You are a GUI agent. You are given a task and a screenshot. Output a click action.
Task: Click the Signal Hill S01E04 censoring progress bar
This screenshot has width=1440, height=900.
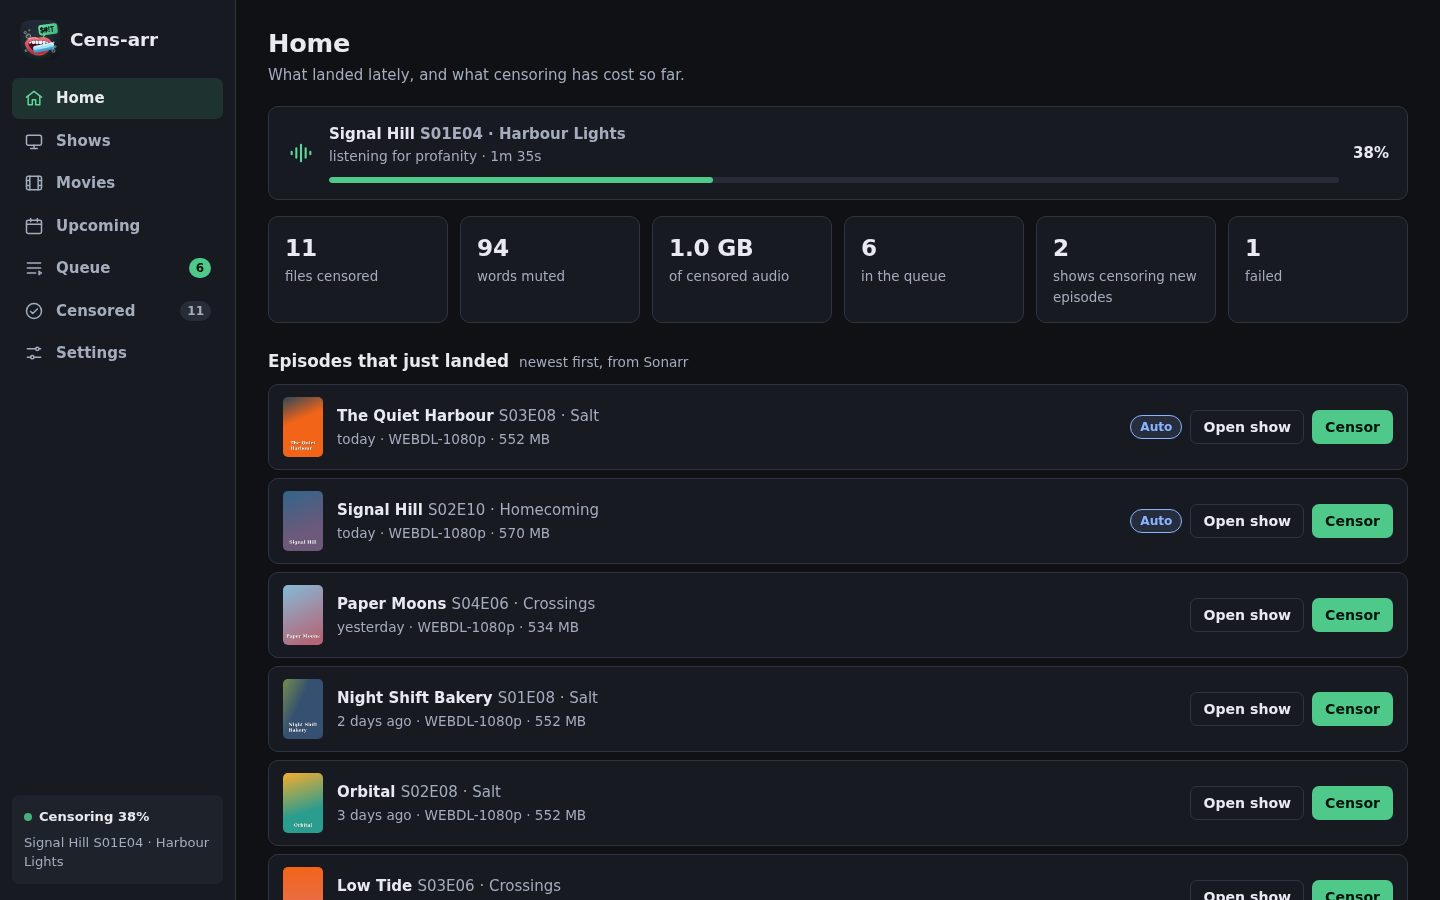pos(834,180)
